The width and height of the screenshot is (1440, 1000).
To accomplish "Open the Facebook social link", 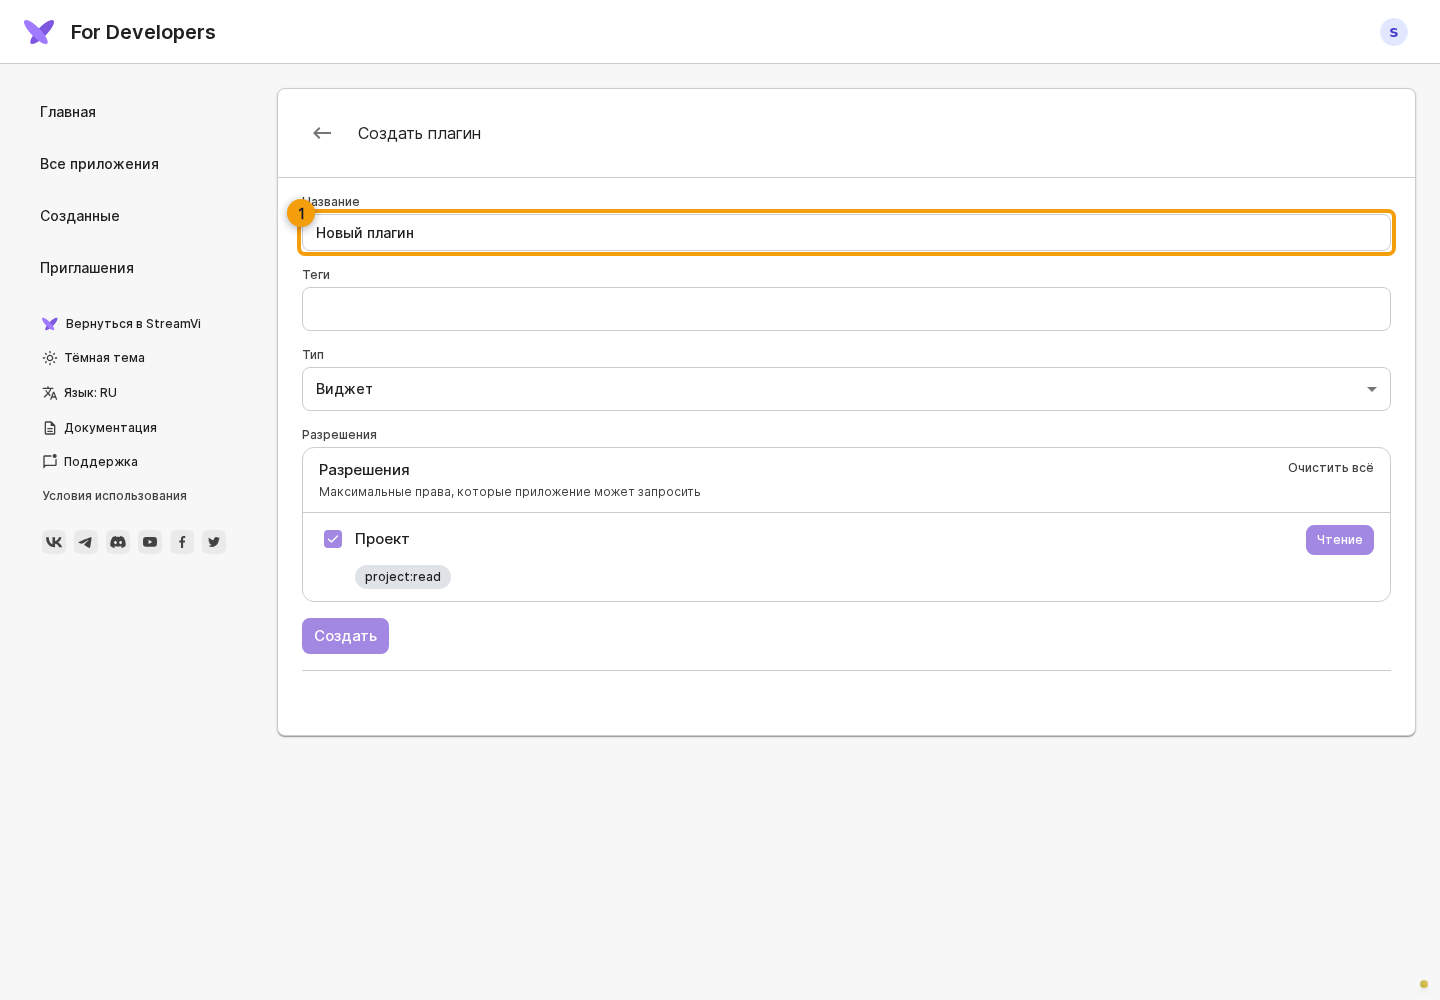I will pos(182,542).
